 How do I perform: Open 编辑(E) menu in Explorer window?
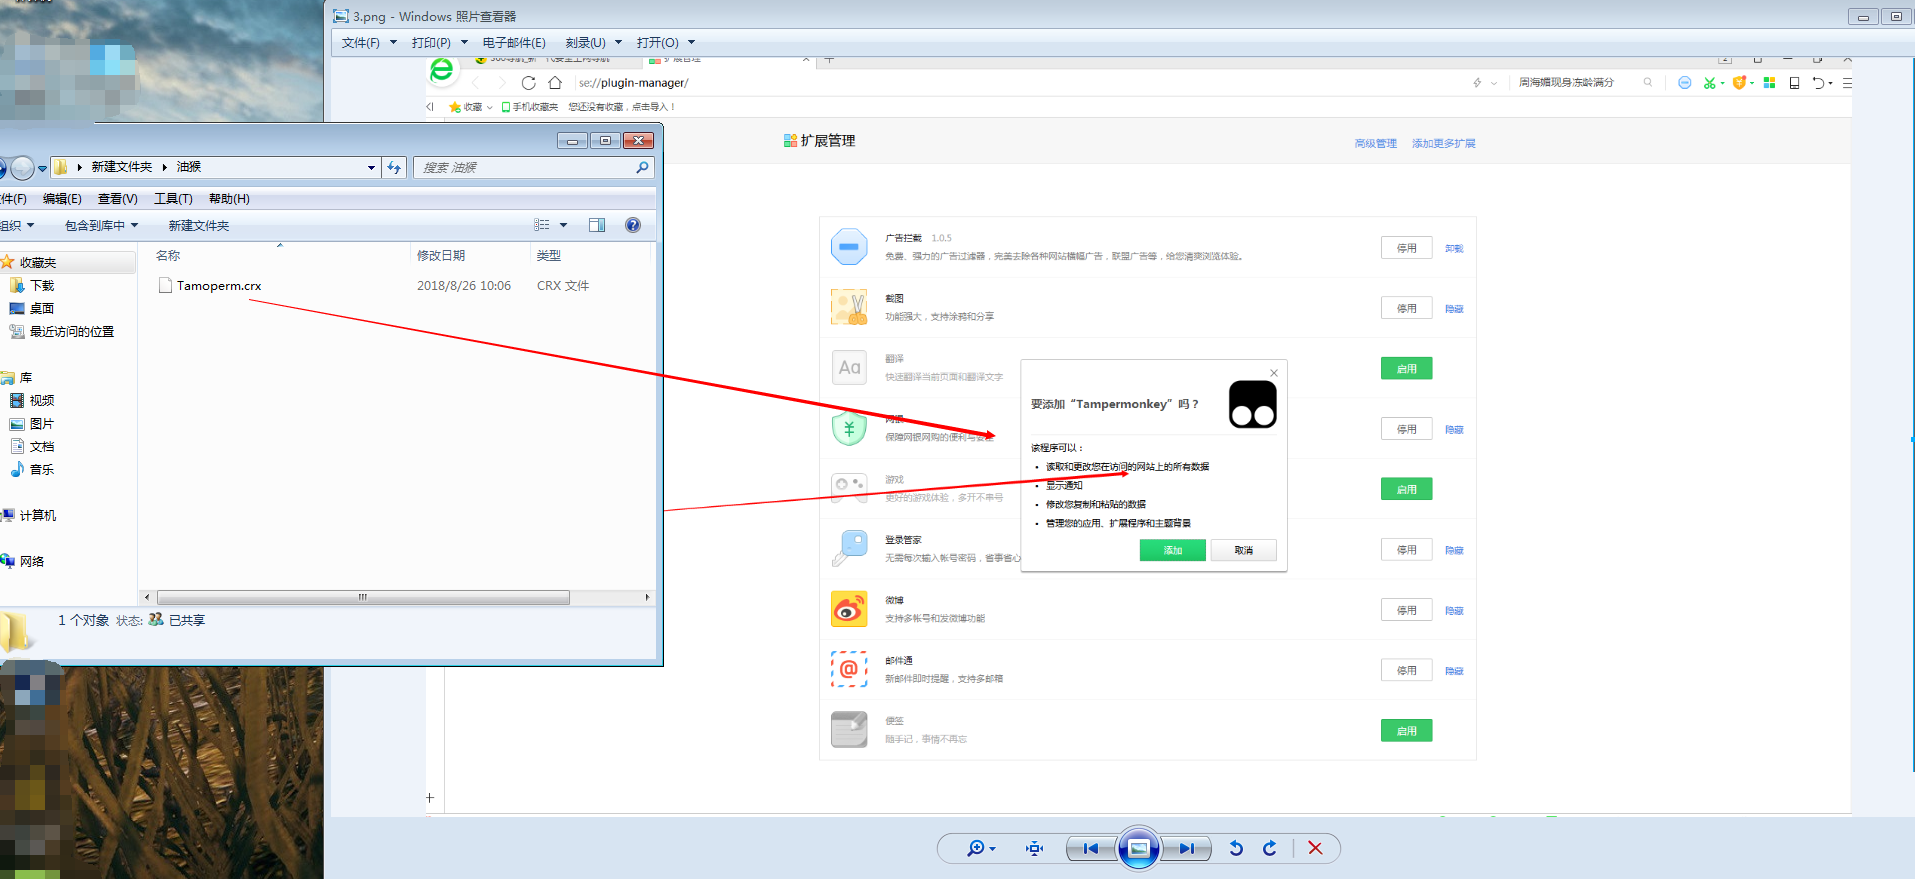pos(62,199)
